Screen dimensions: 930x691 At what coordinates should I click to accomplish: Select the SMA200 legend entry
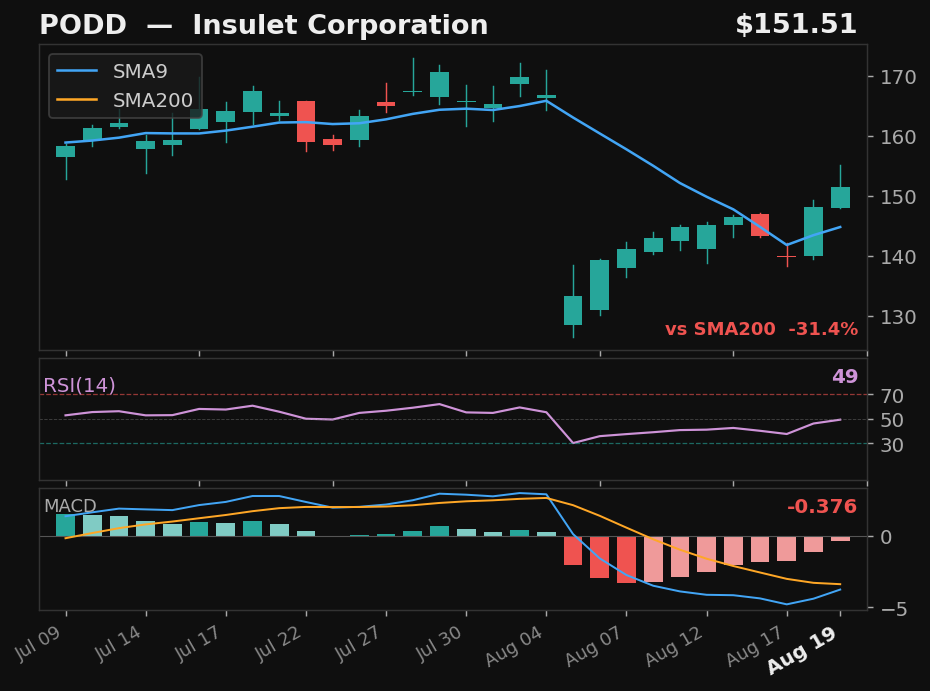[125, 100]
